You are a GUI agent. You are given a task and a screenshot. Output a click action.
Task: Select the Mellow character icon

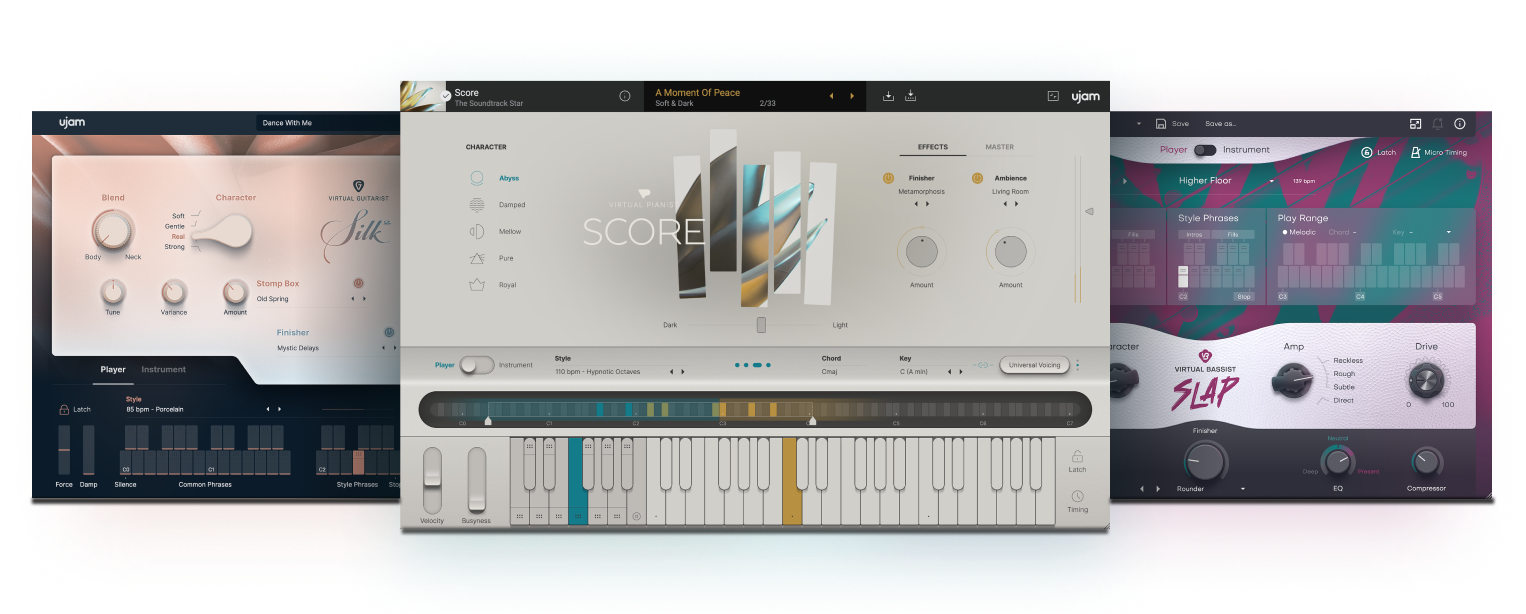[x=477, y=232]
